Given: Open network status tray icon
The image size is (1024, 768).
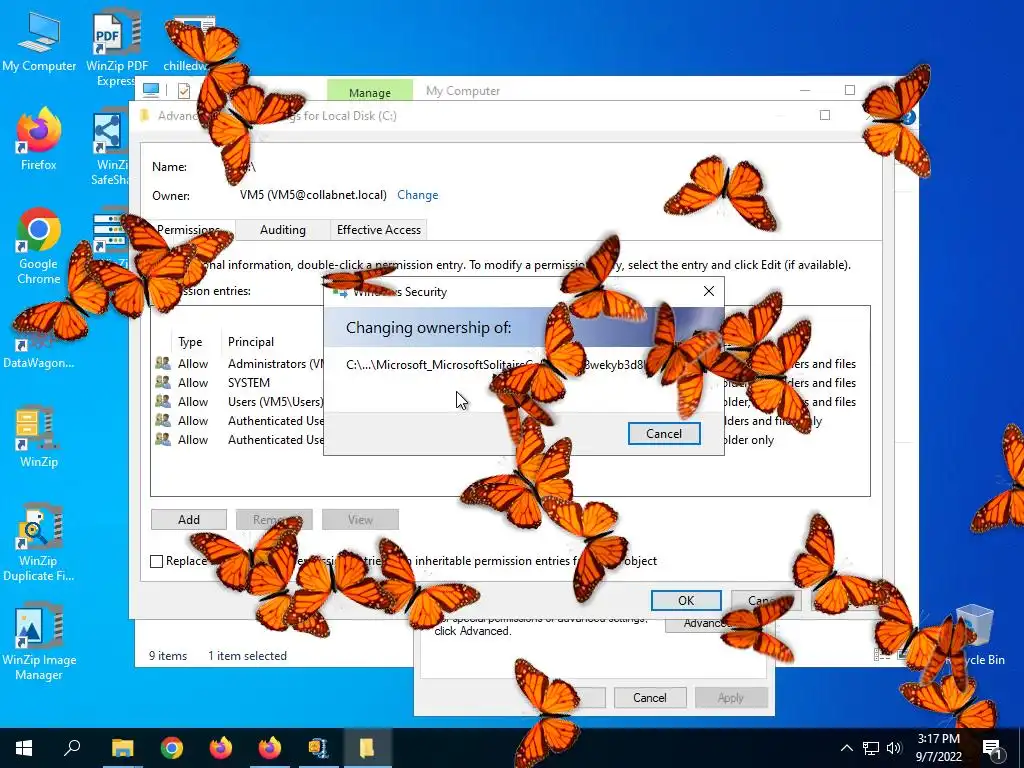Looking at the screenshot, I should point(871,748).
